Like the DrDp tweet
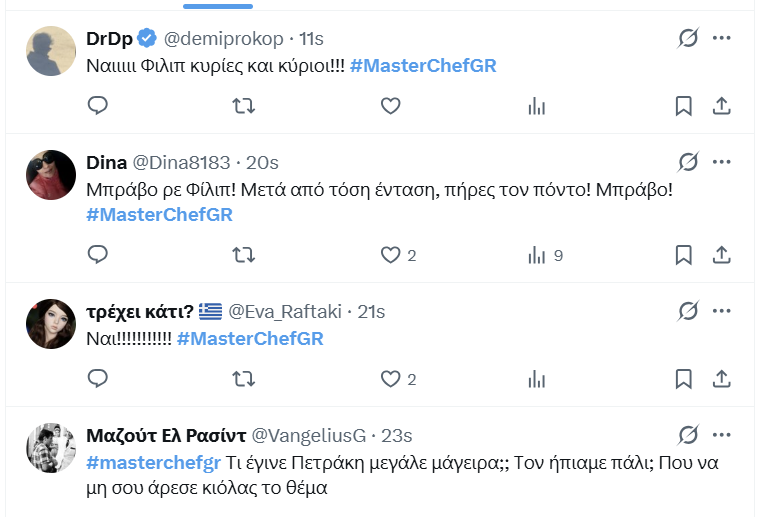This screenshot has width=767, height=517. coord(390,106)
